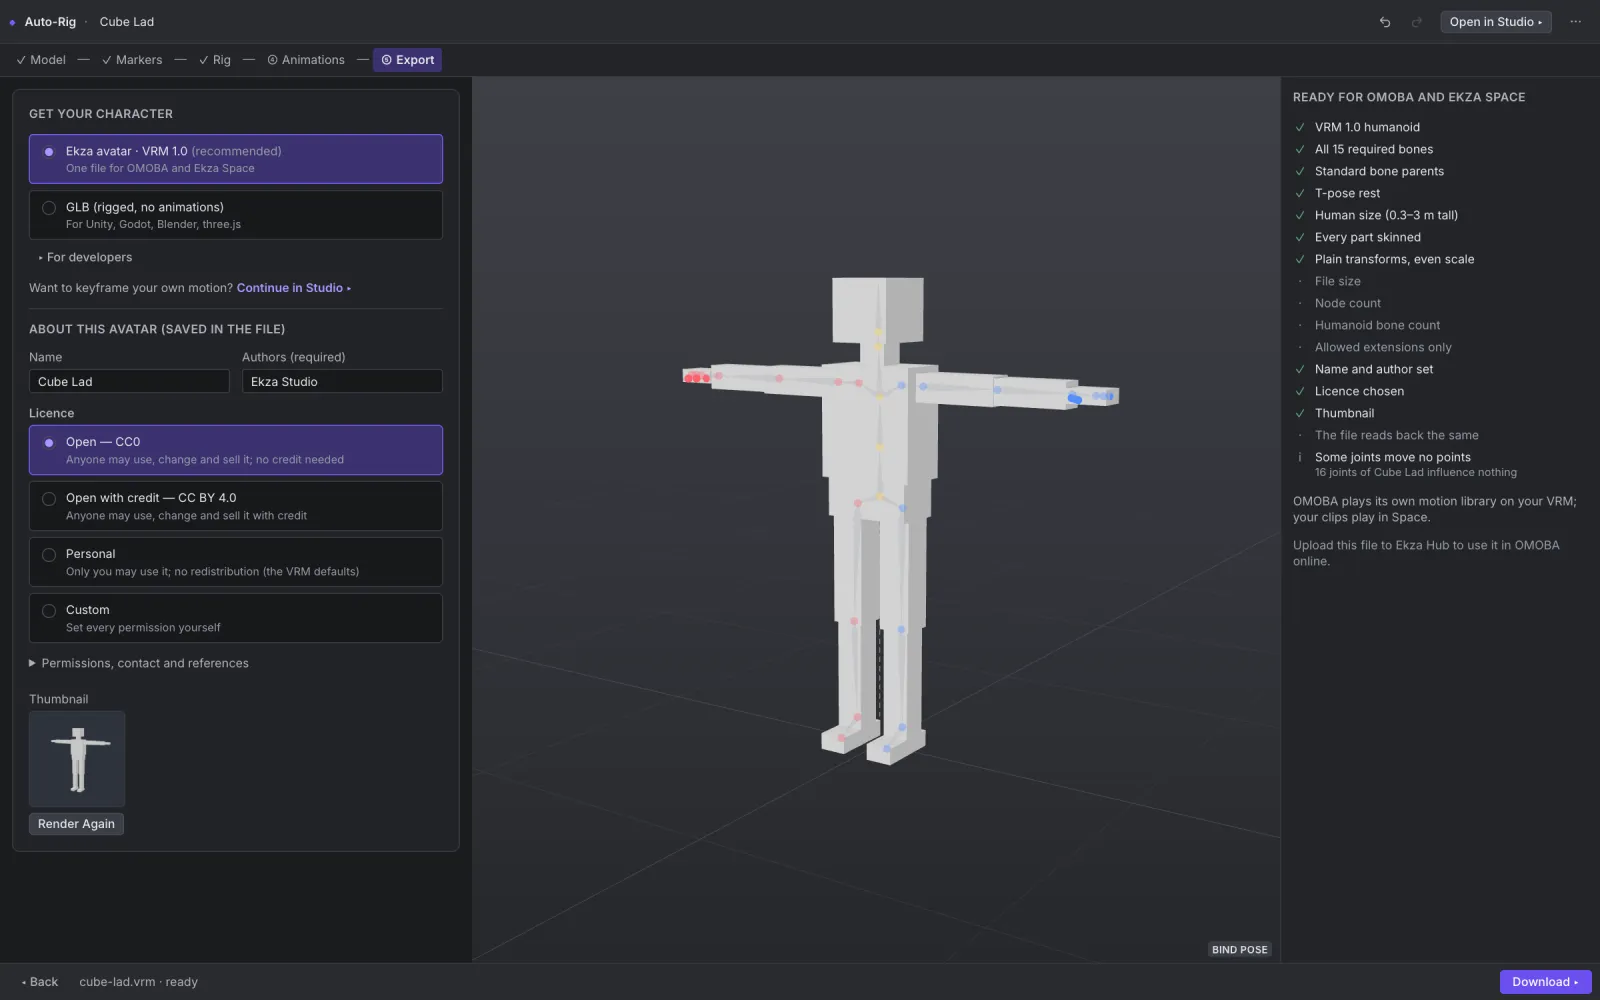Image resolution: width=1600 pixels, height=1000 pixels.
Task: Click the undo arrow icon
Action: 1385,22
